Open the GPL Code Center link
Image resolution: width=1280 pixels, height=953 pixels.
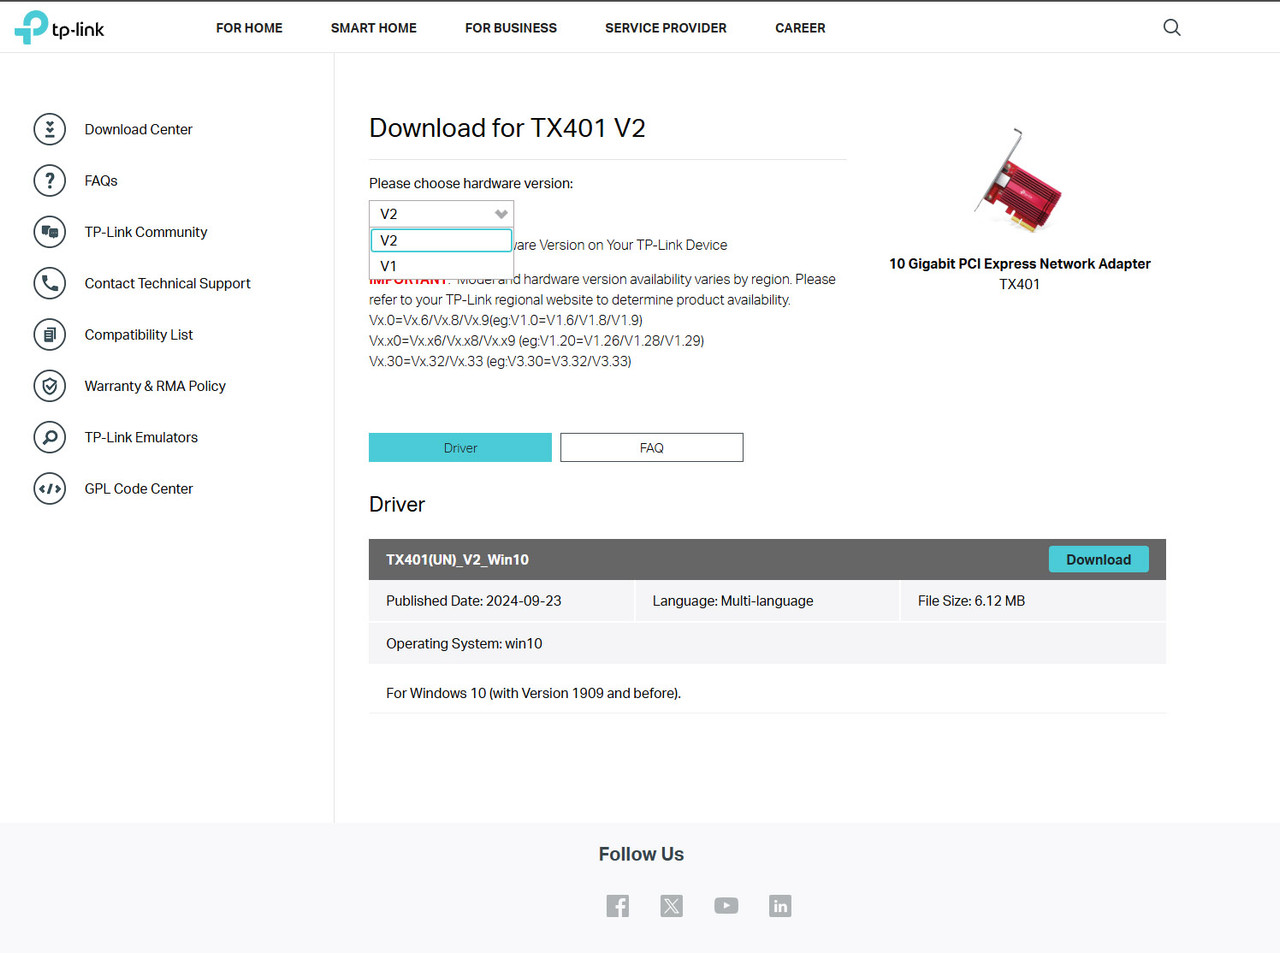pos(139,488)
